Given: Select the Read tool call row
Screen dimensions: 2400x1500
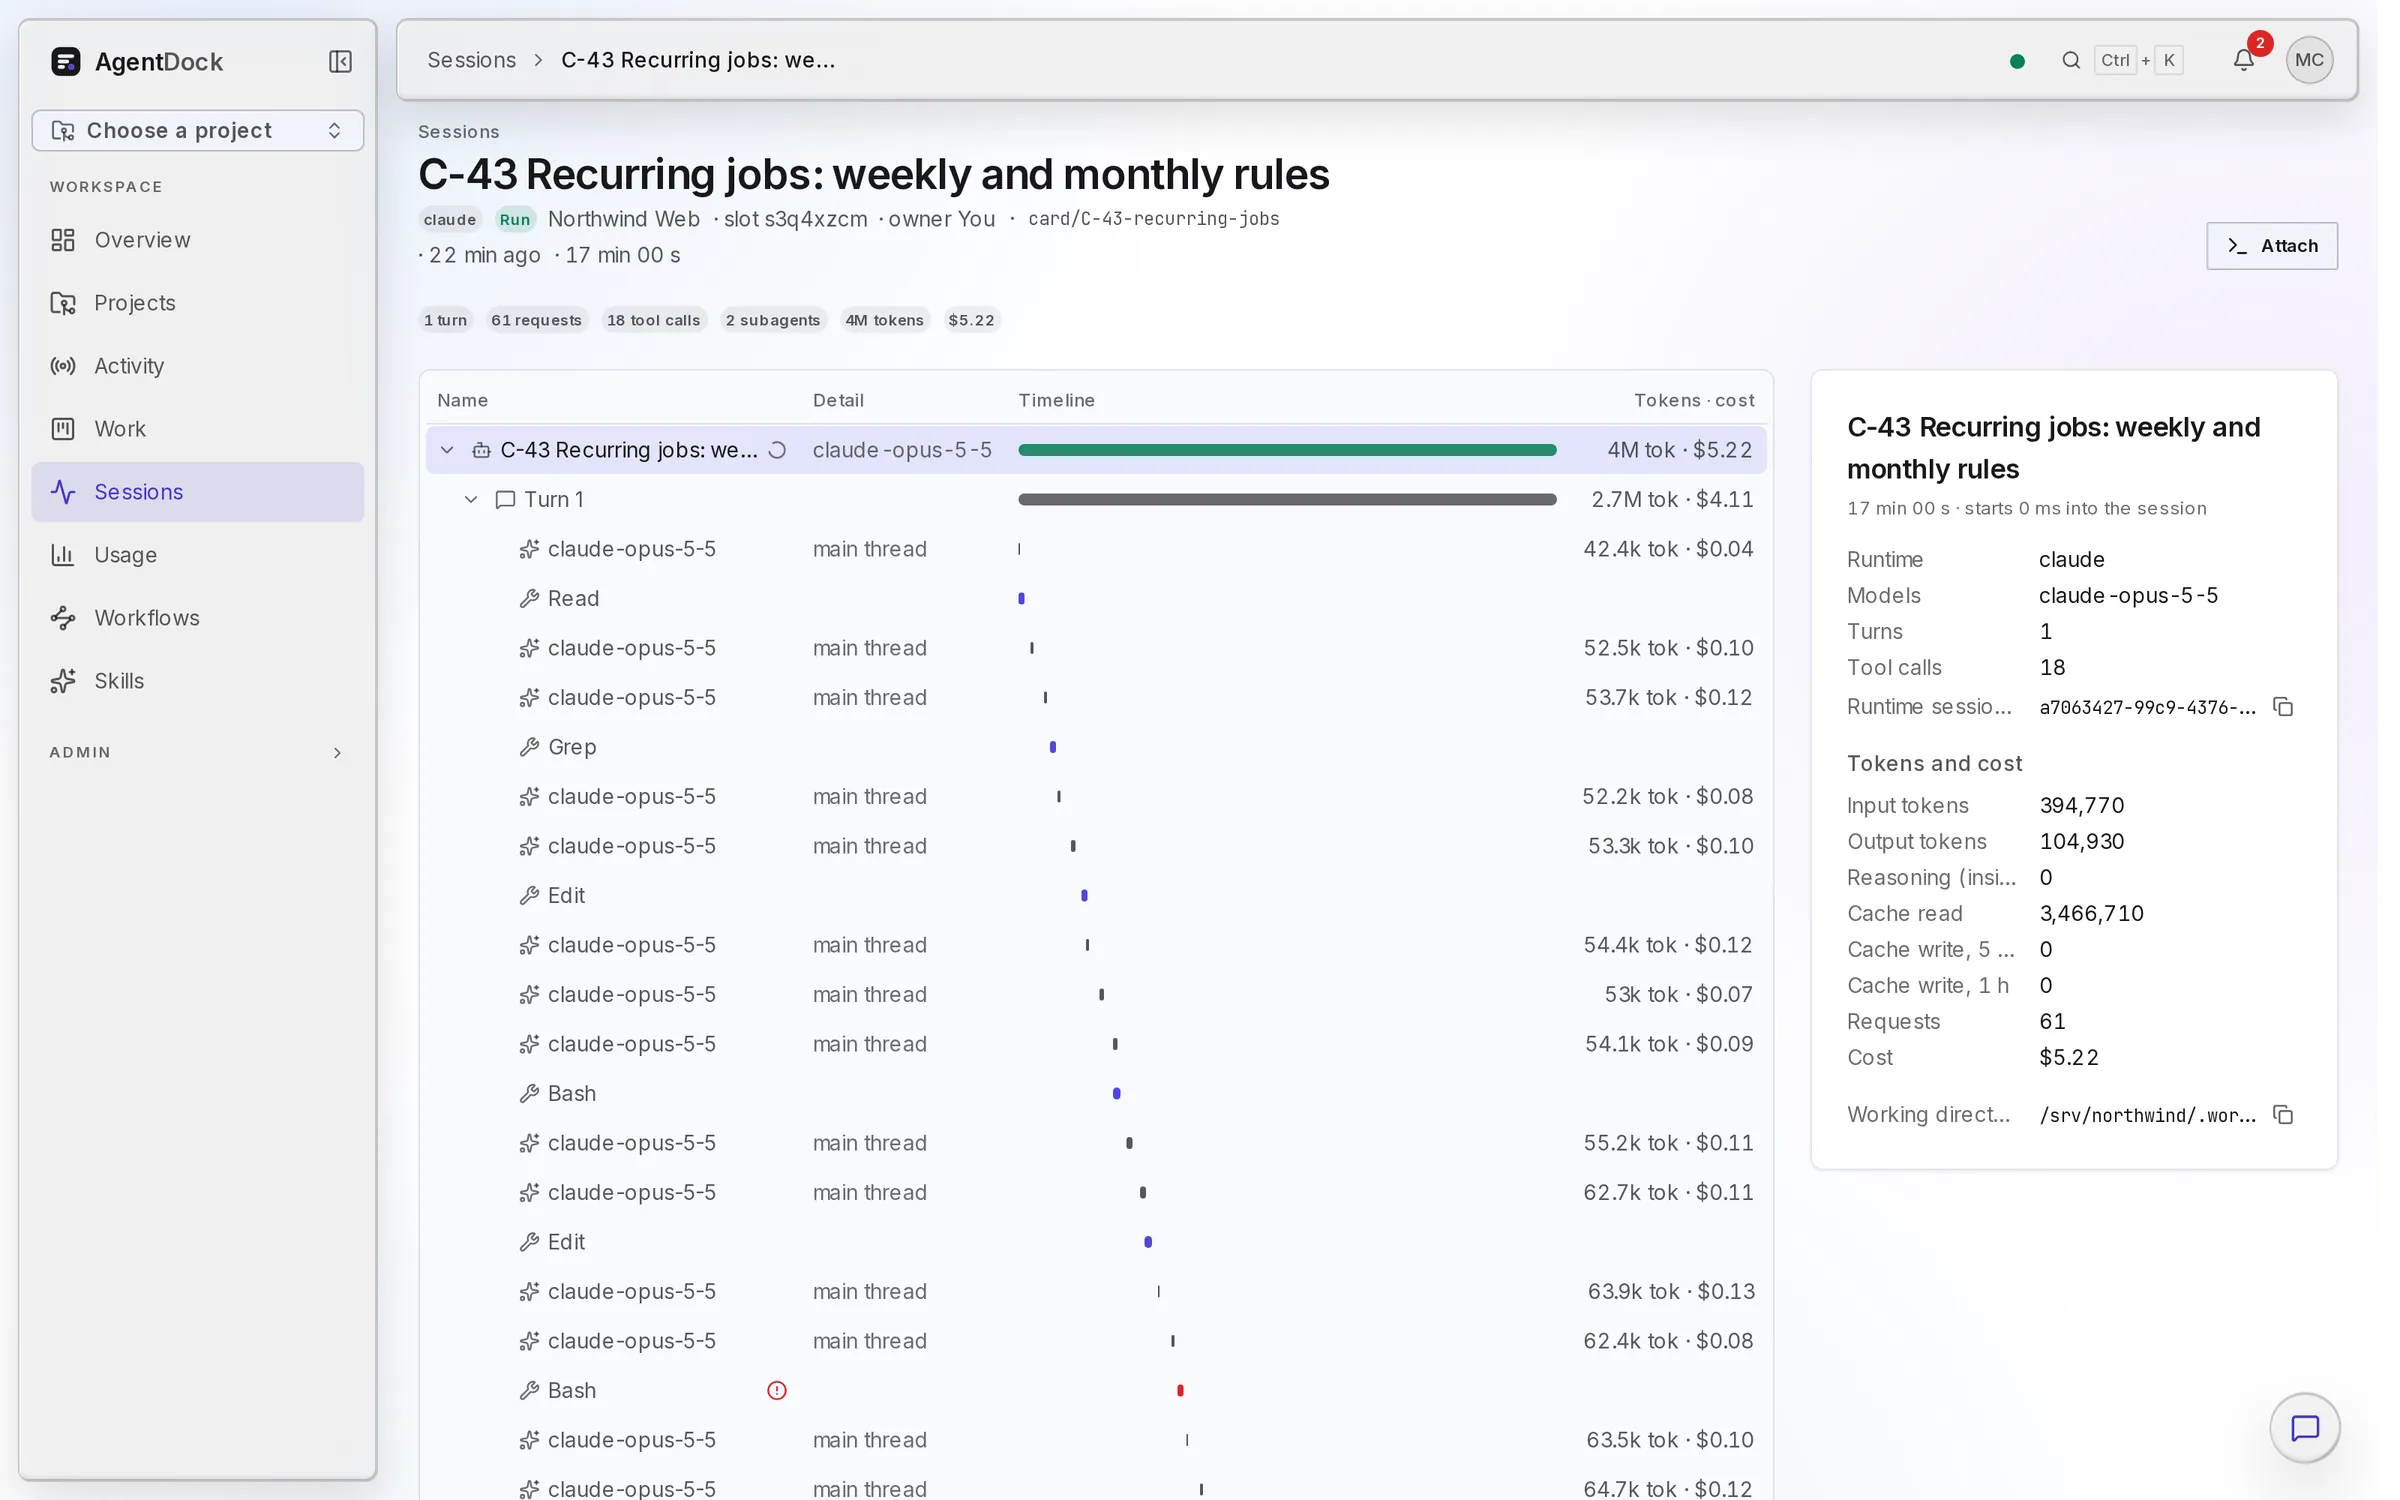Looking at the screenshot, I should (1095, 598).
